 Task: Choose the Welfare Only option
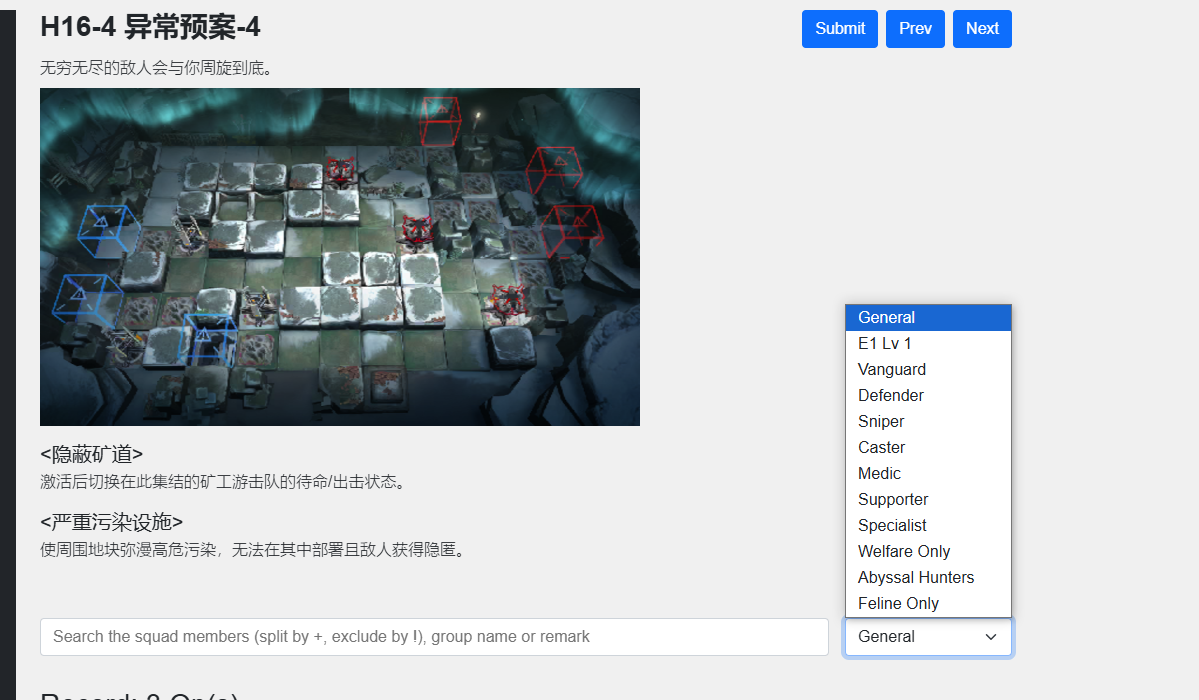pyautogui.click(x=928, y=552)
